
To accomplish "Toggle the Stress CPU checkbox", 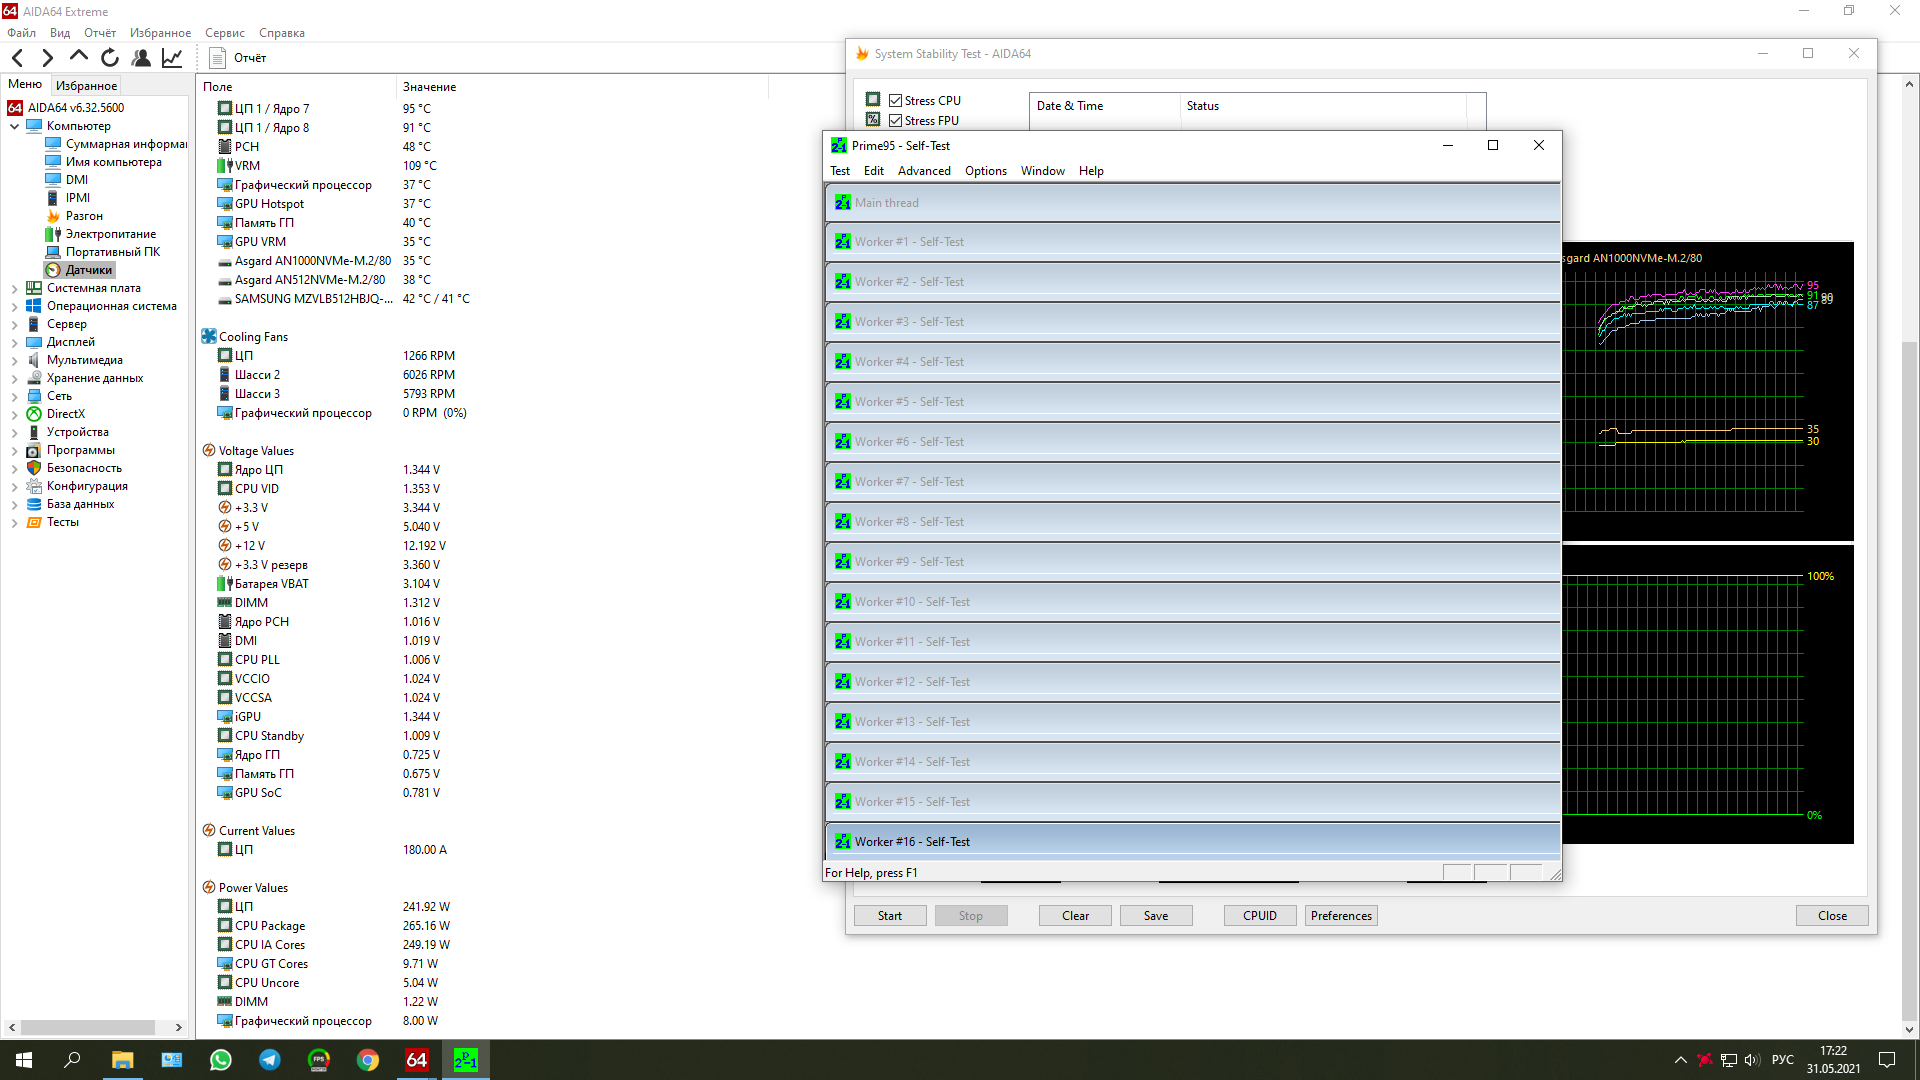I will coord(896,101).
